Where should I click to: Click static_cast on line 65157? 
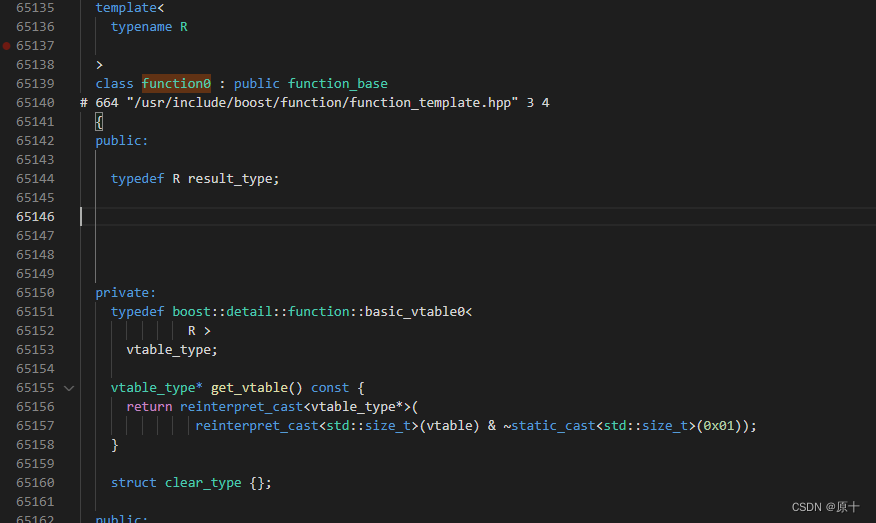[x=553, y=426]
